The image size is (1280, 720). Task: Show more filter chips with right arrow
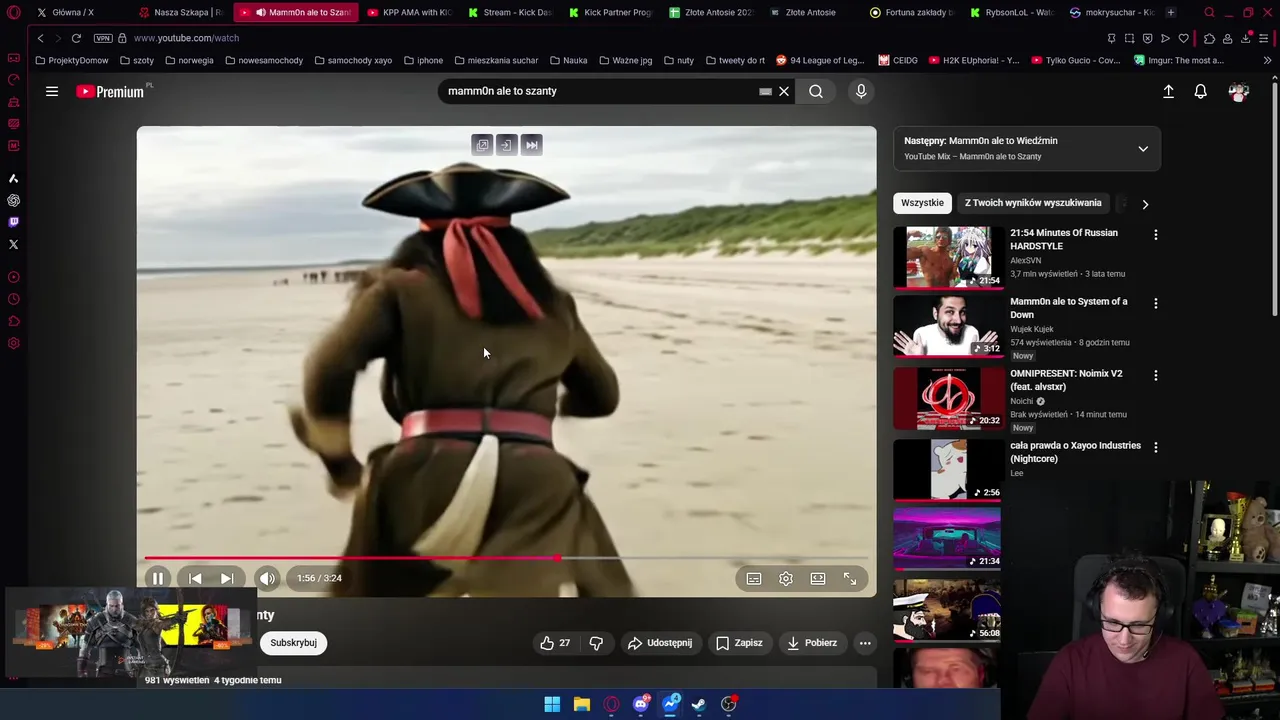pos(1145,204)
